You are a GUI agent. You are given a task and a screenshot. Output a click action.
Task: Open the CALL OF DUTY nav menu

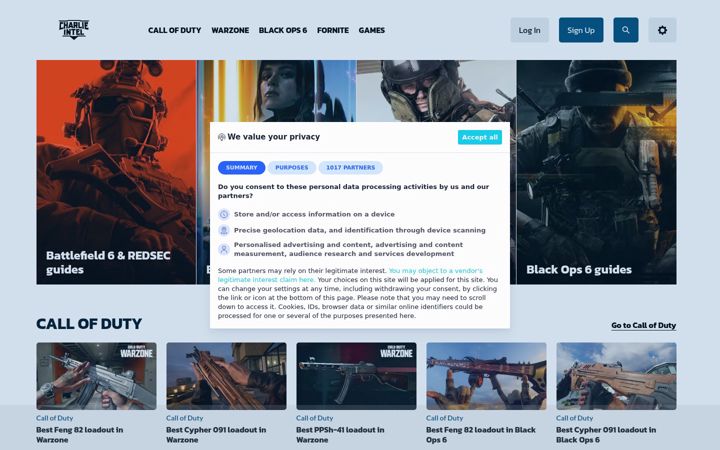click(x=174, y=30)
